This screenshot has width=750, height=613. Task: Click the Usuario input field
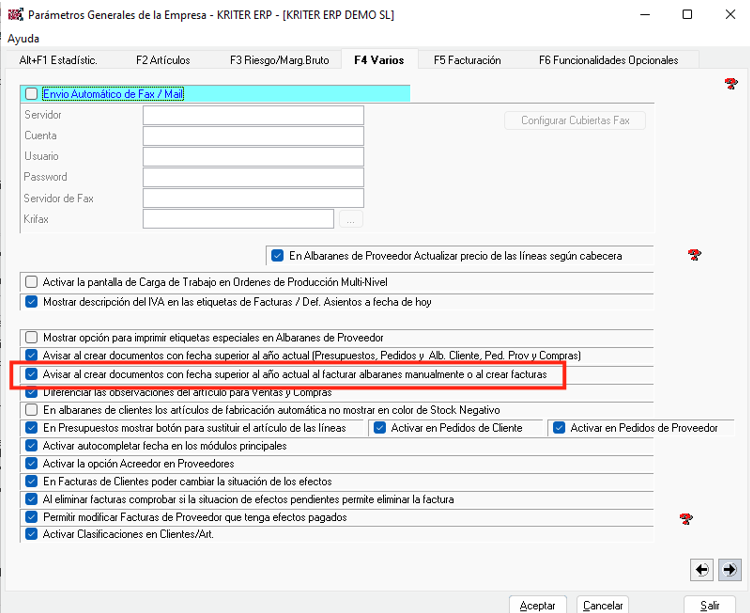(253, 156)
